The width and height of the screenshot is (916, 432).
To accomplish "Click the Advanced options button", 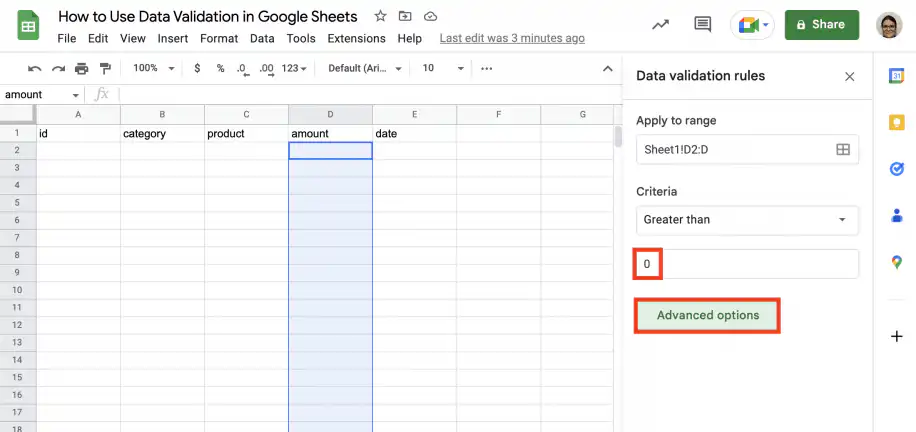I will tap(707, 316).
